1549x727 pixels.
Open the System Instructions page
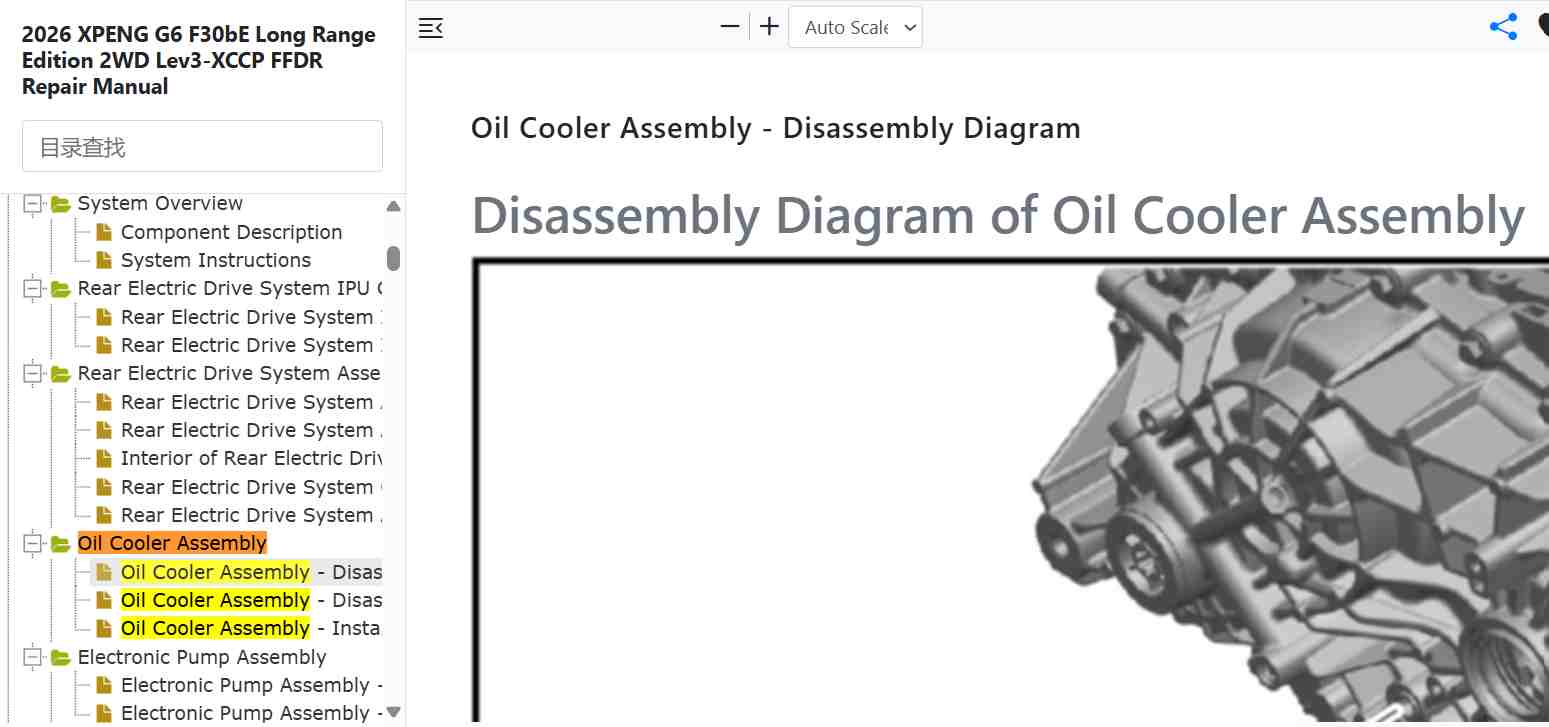tap(216, 260)
